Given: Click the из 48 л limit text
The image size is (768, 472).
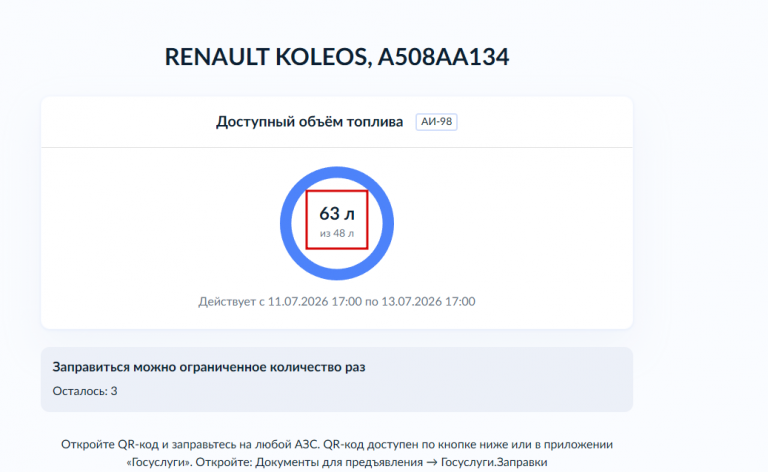Looking at the screenshot, I should (x=337, y=234).
